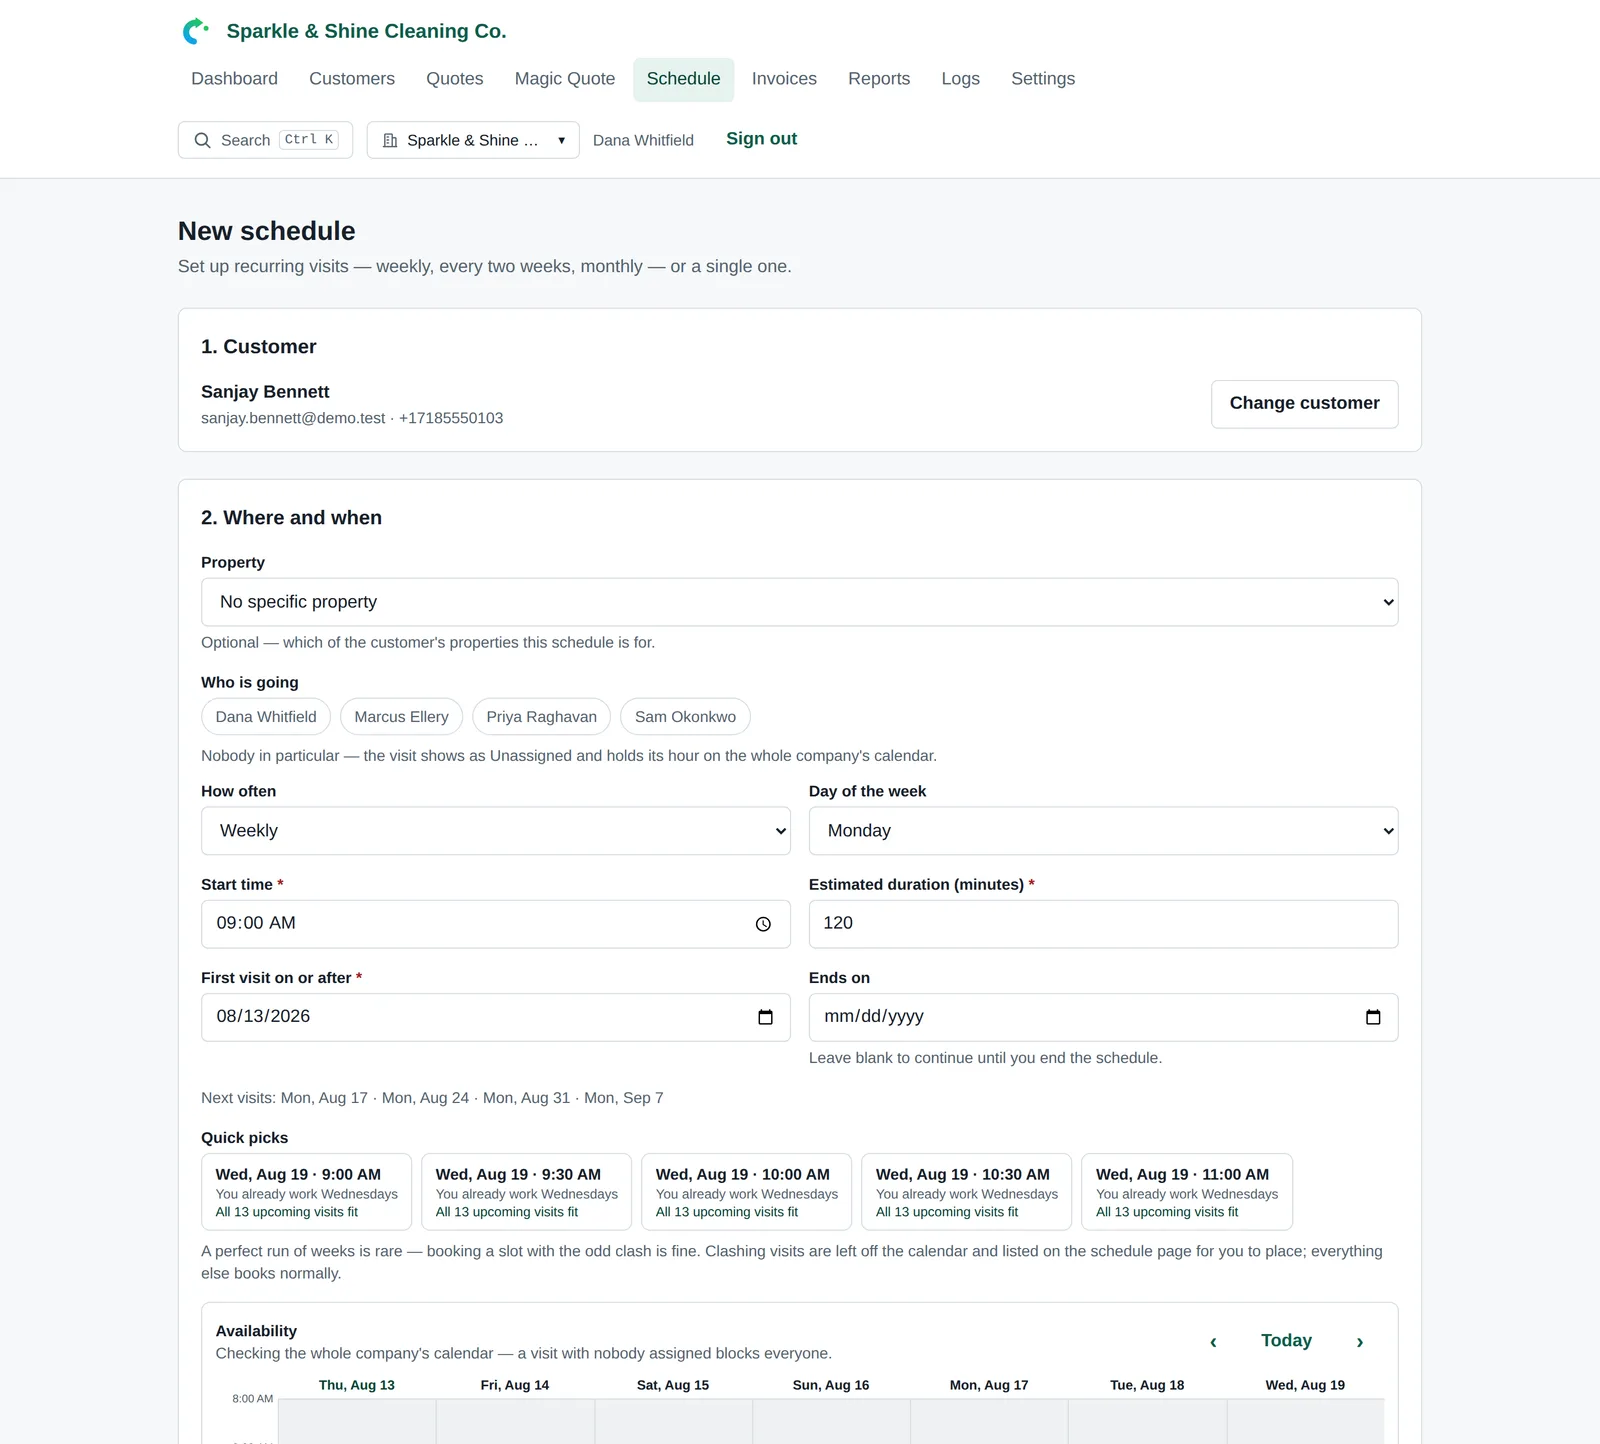Screen dimensions: 1600x1444
Task: Click the Ends on date field
Action: coord(1103,1017)
